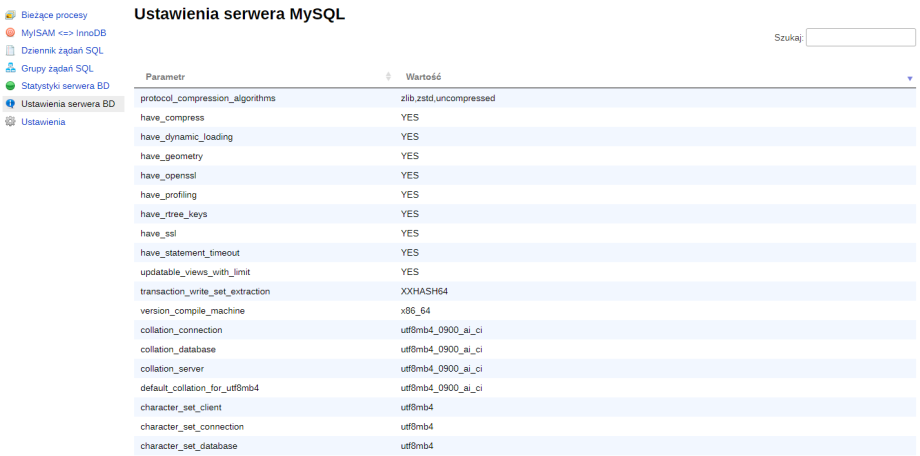
Task: Open Statystyki serwera BD page
Action: tap(65, 86)
